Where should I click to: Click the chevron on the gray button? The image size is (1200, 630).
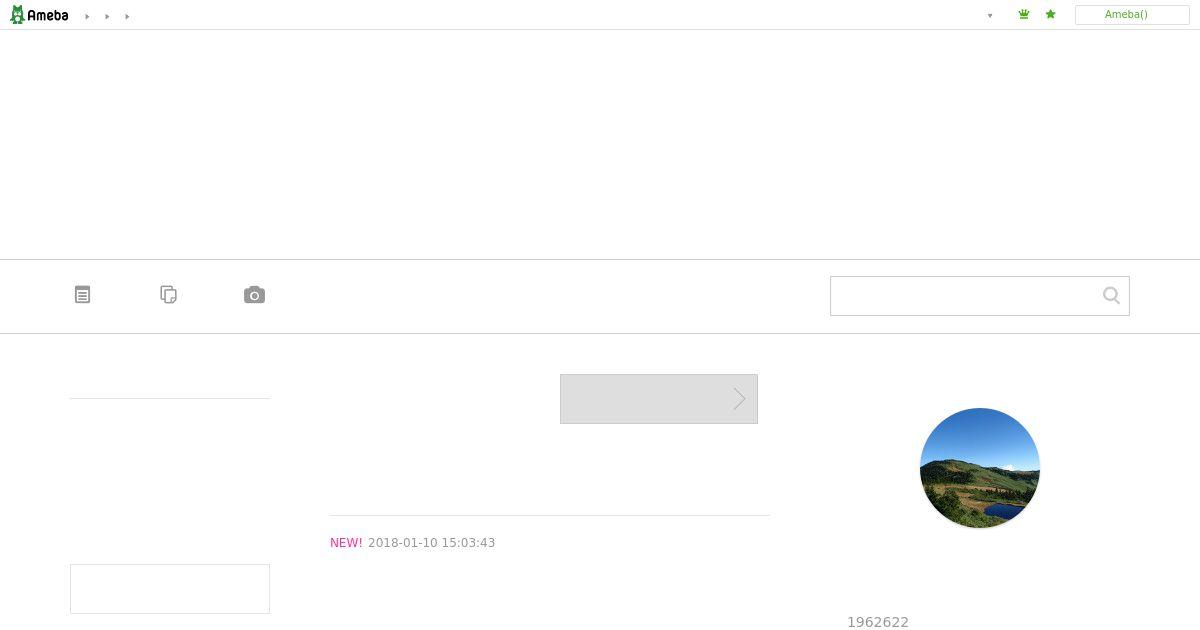(739, 399)
